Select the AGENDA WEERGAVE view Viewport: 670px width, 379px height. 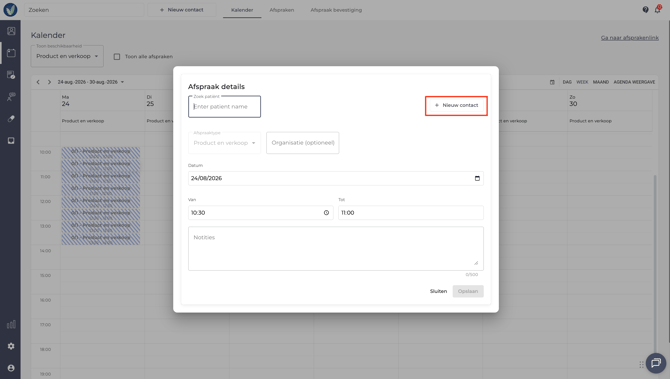[634, 82]
